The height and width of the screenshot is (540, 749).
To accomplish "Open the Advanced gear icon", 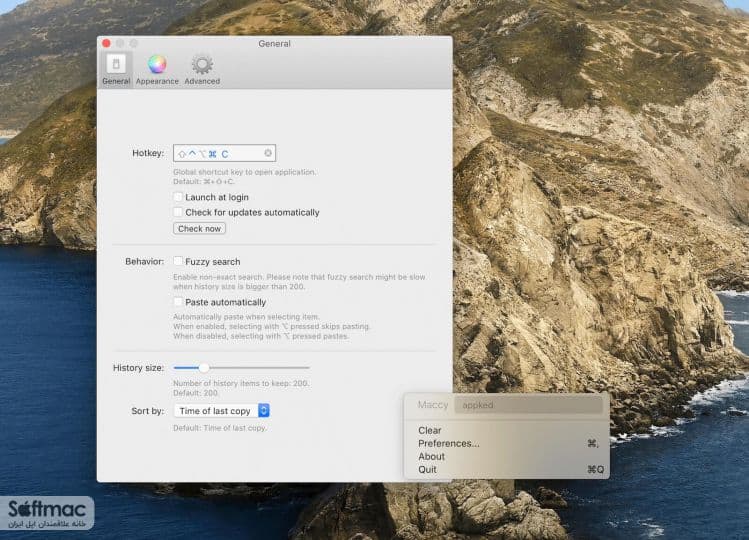I will pos(202,65).
